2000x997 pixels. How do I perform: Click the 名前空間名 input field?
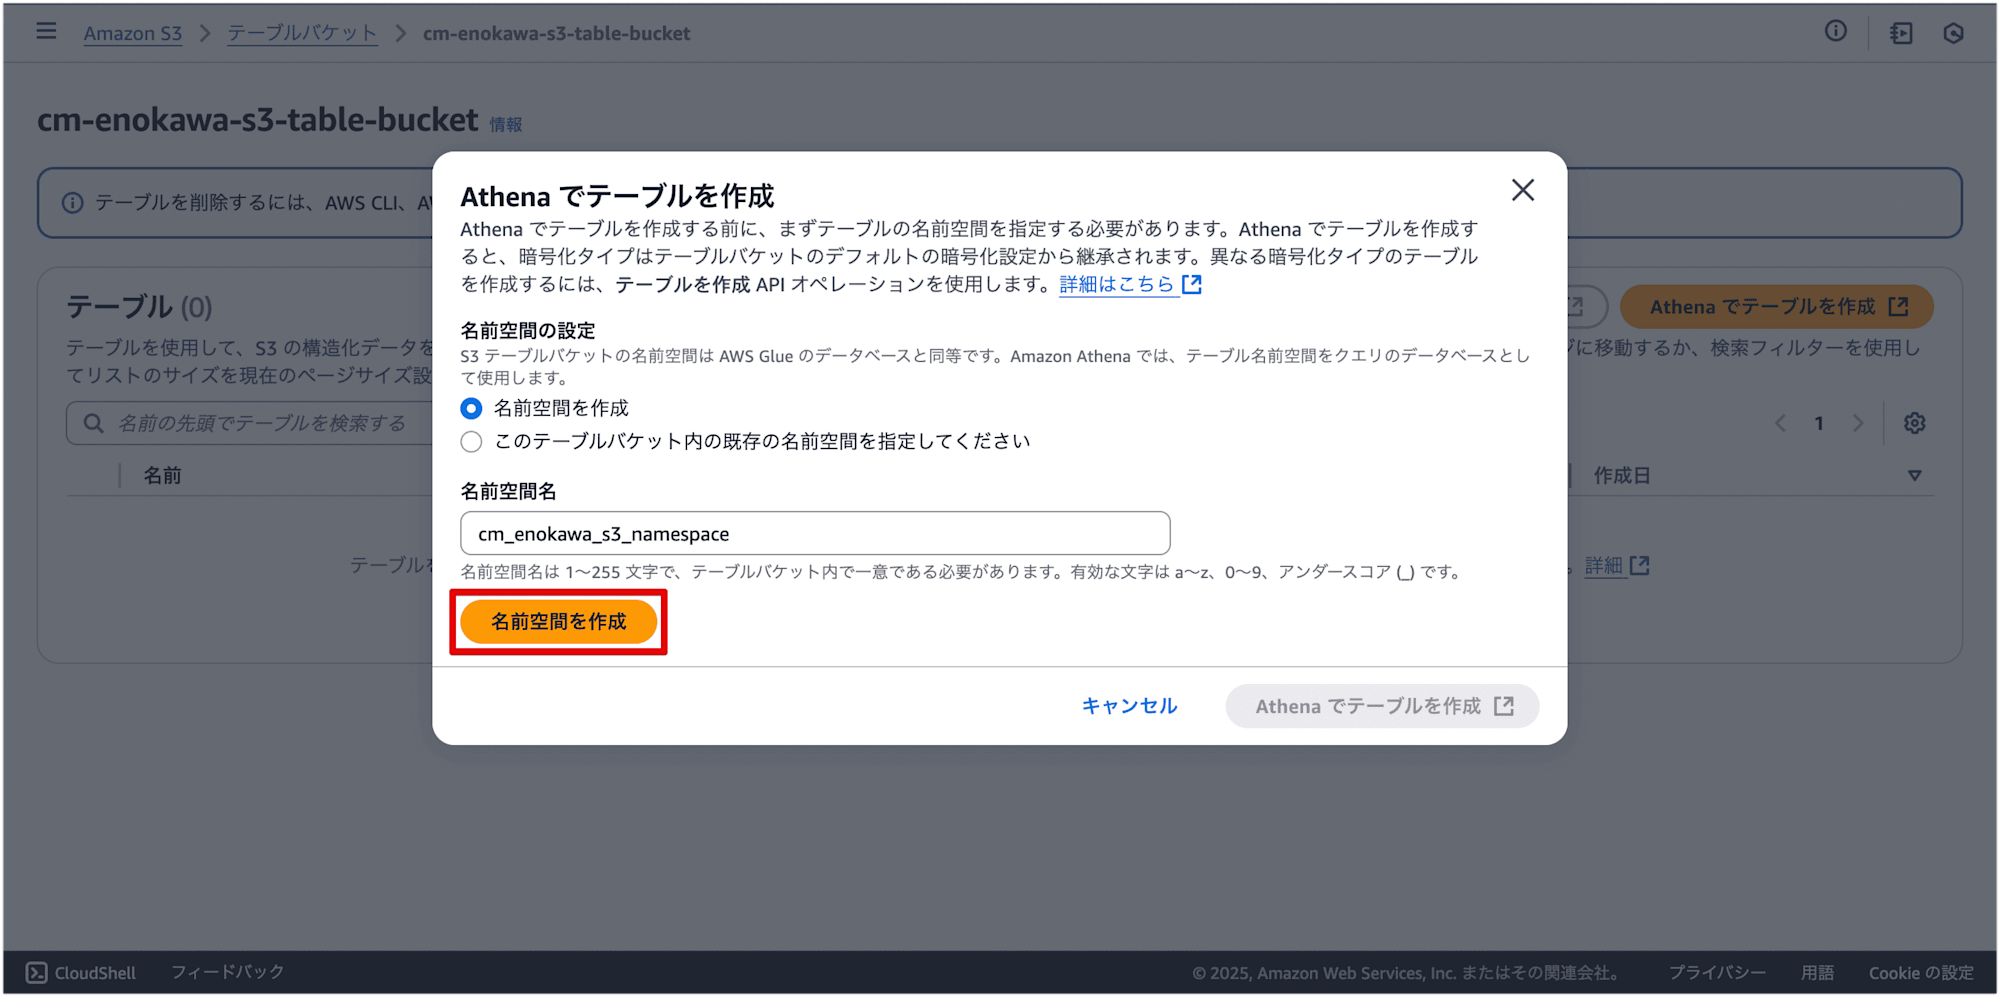[x=815, y=534]
